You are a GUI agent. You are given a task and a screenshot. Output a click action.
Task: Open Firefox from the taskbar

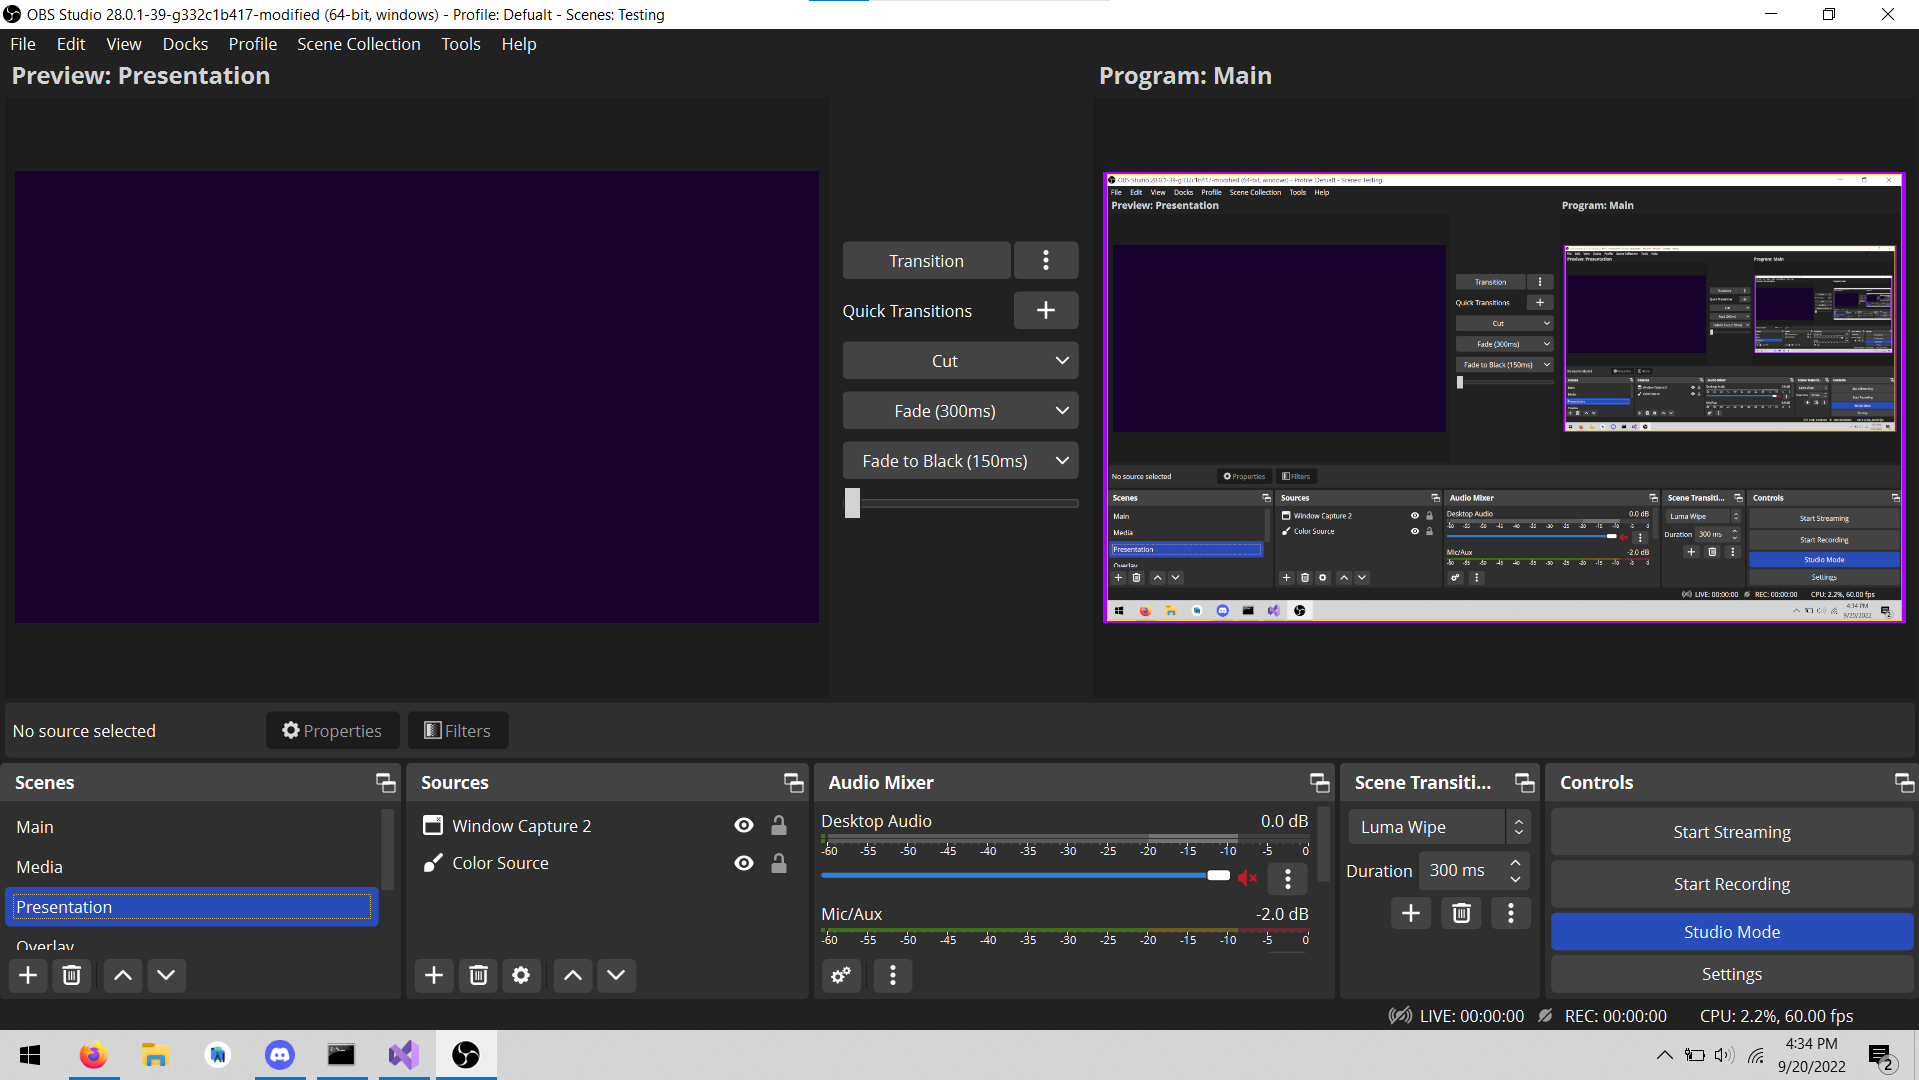(x=93, y=1055)
